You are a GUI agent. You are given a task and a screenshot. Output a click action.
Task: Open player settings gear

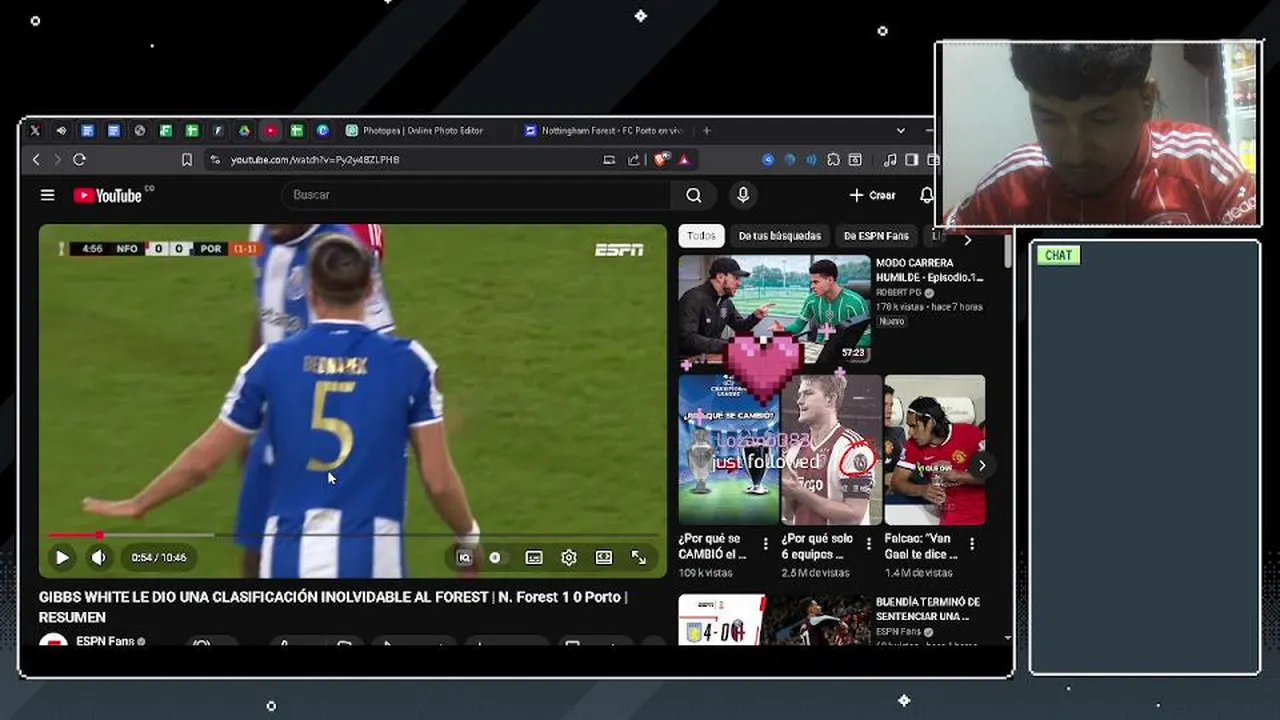pyautogui.click(x=569, y=558)
